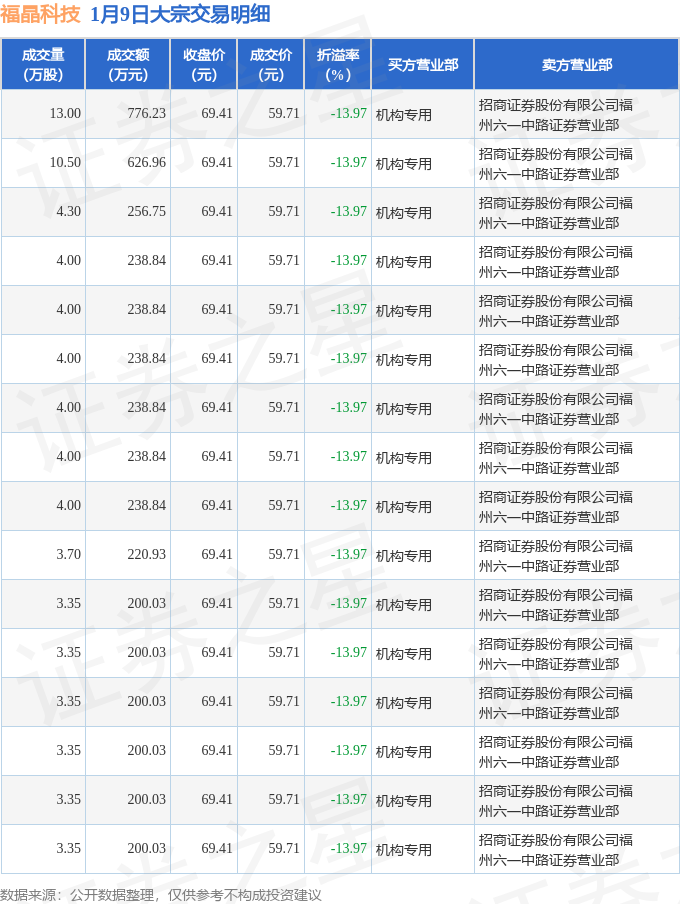Click the seller branch in the 10.50 row
680x904 pixels.
pos(555,162)
